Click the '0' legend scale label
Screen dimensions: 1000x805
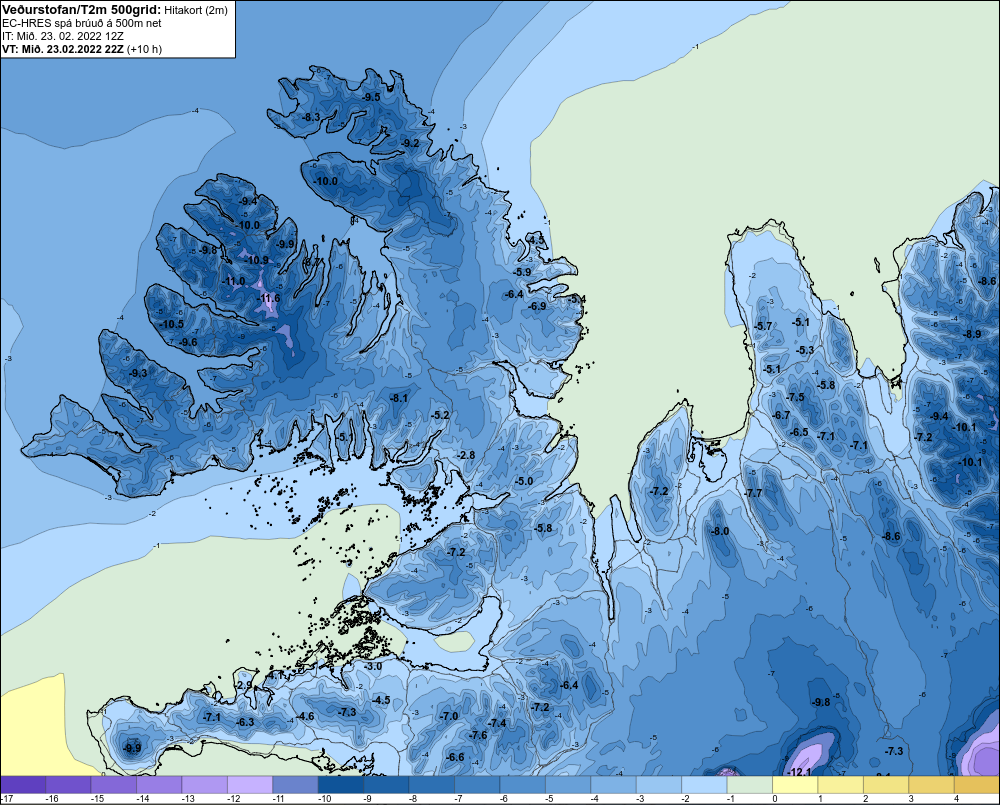coord(774,799)
